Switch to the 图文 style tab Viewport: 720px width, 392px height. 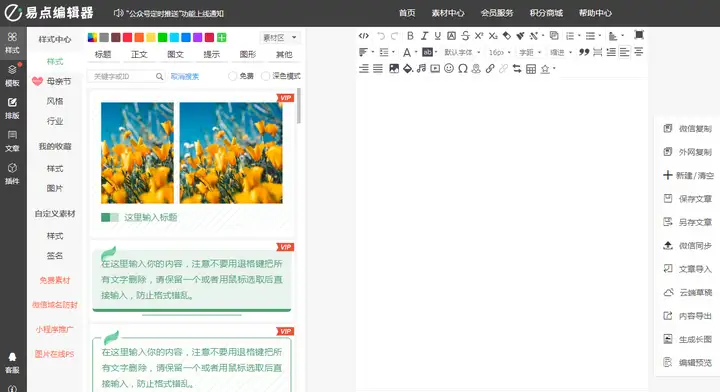point(175,55)
